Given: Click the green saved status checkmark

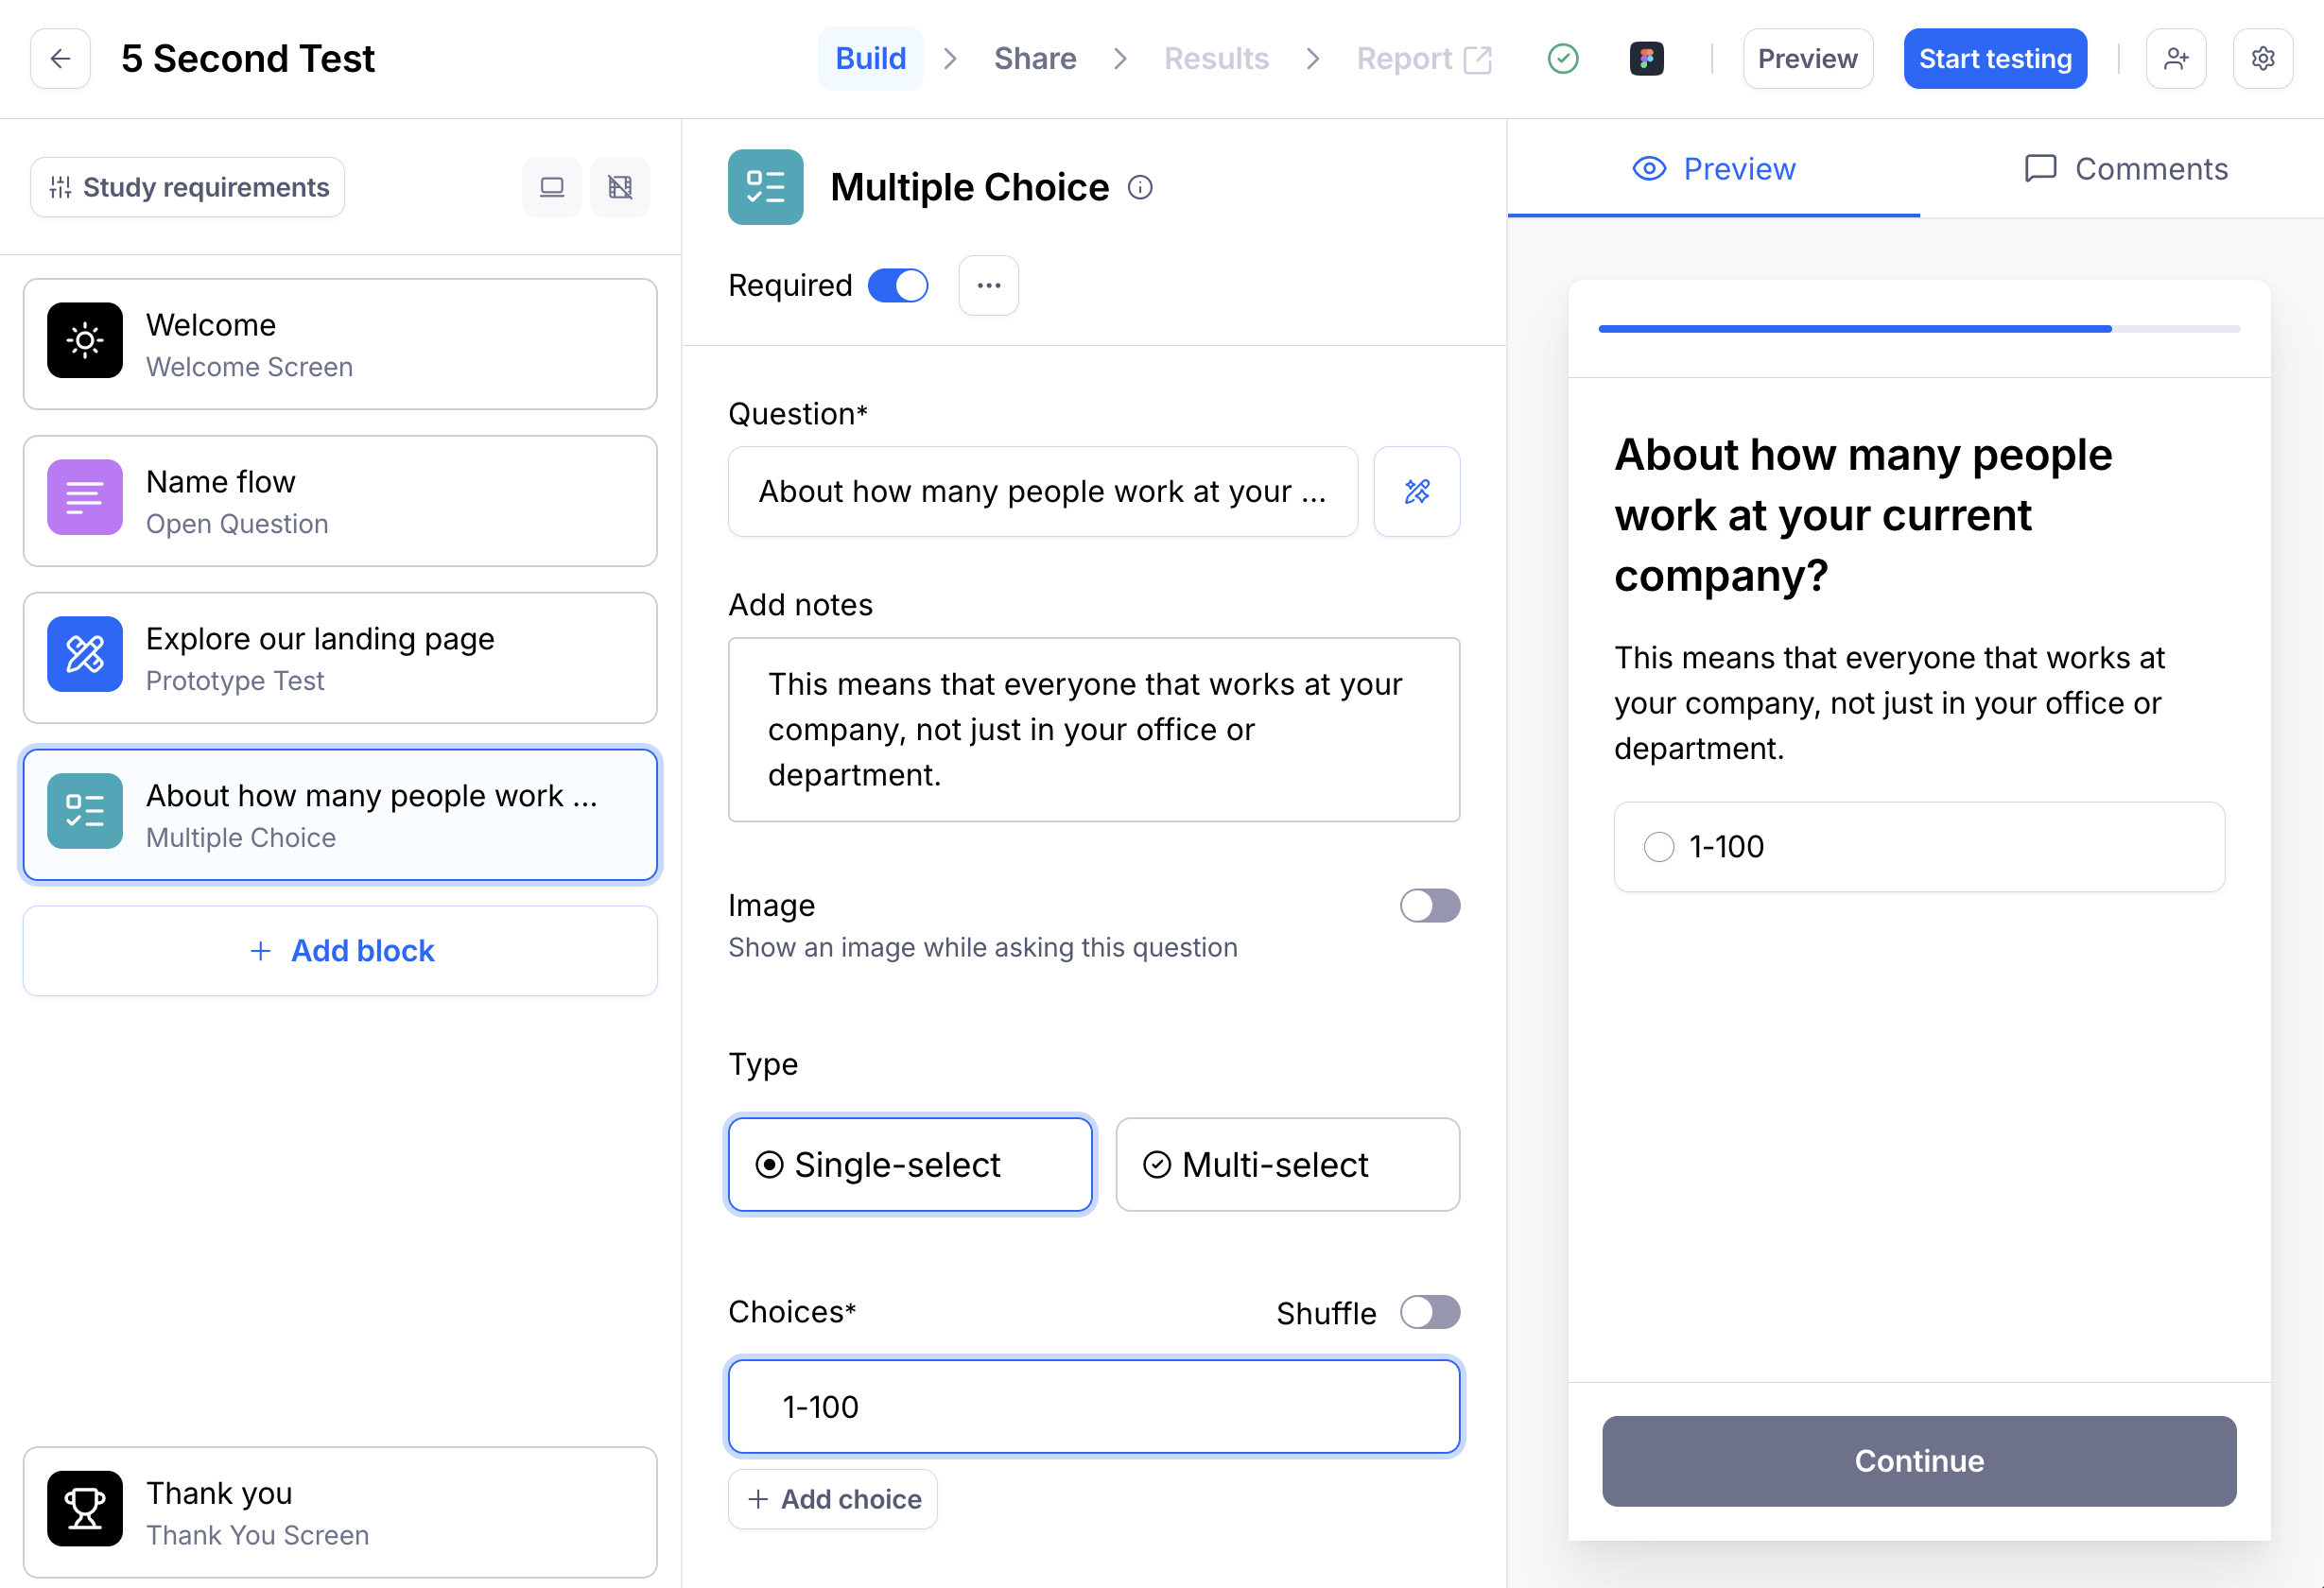Looking at the screenshot, I should click(x=1562, y=59).
